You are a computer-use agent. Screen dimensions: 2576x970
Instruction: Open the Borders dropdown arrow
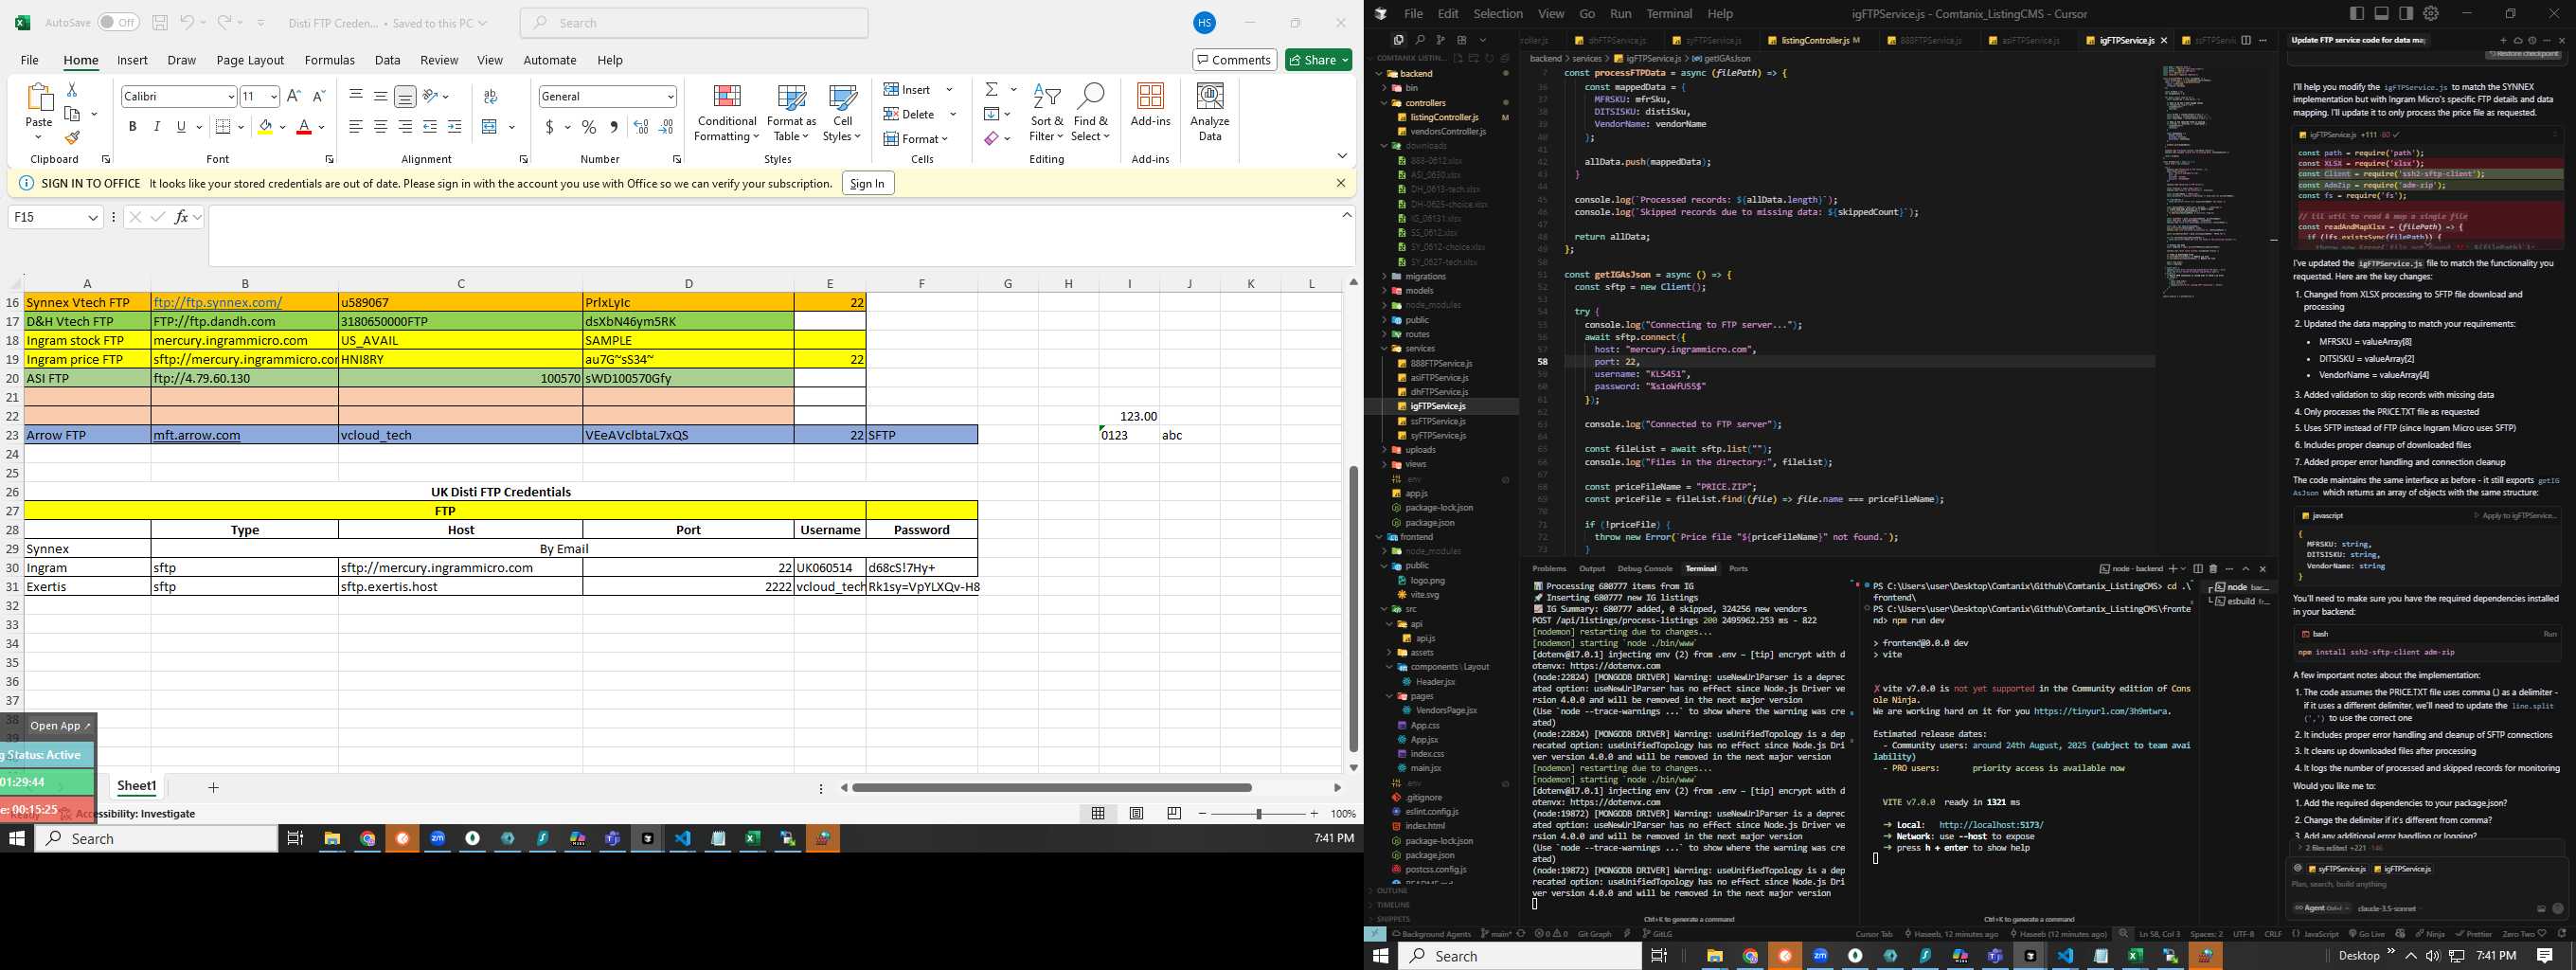(x=241, y=127)
